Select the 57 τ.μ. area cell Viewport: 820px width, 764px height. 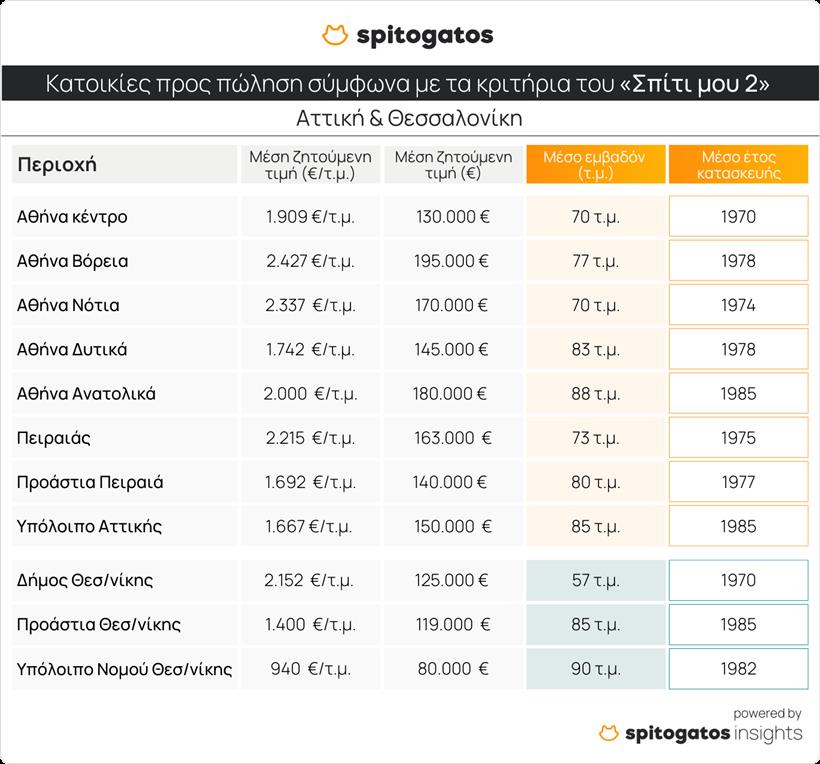[x=595, y=580]
